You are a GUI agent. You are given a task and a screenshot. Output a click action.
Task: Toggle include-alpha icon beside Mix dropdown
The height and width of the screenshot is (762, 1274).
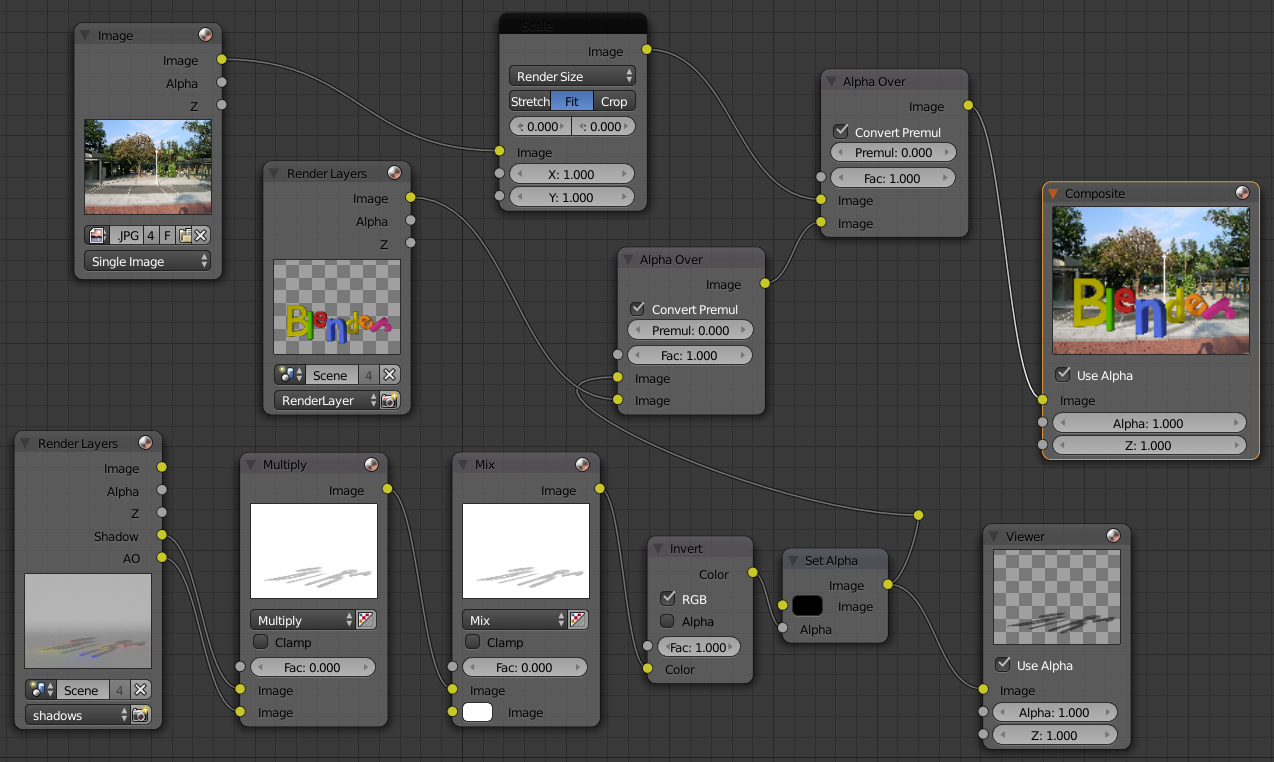click(578, 620)
